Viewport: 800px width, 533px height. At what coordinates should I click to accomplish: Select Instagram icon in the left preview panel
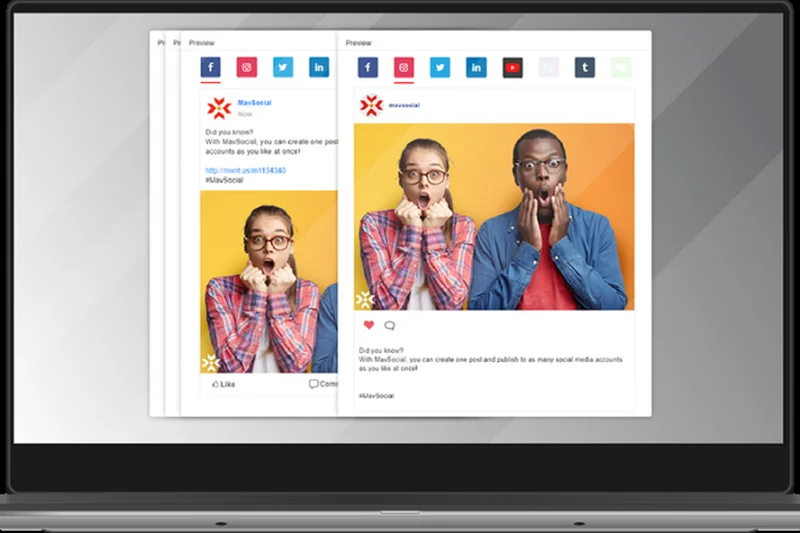point(246,67)
